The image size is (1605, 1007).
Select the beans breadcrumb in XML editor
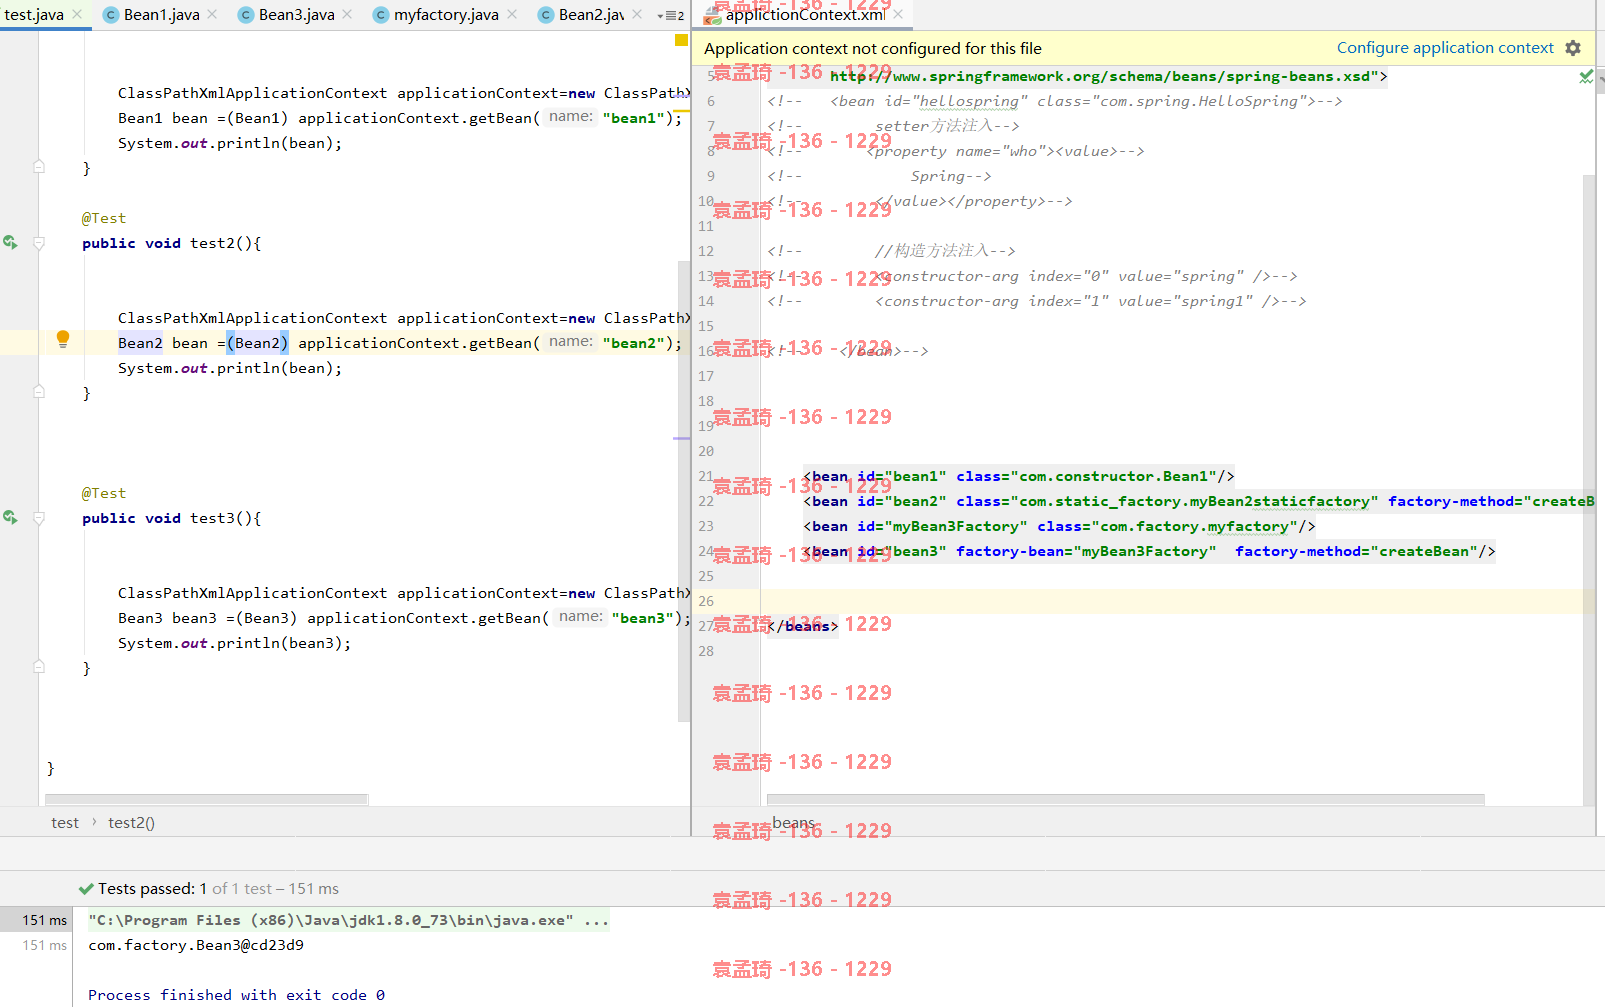[x=793, y=823]
